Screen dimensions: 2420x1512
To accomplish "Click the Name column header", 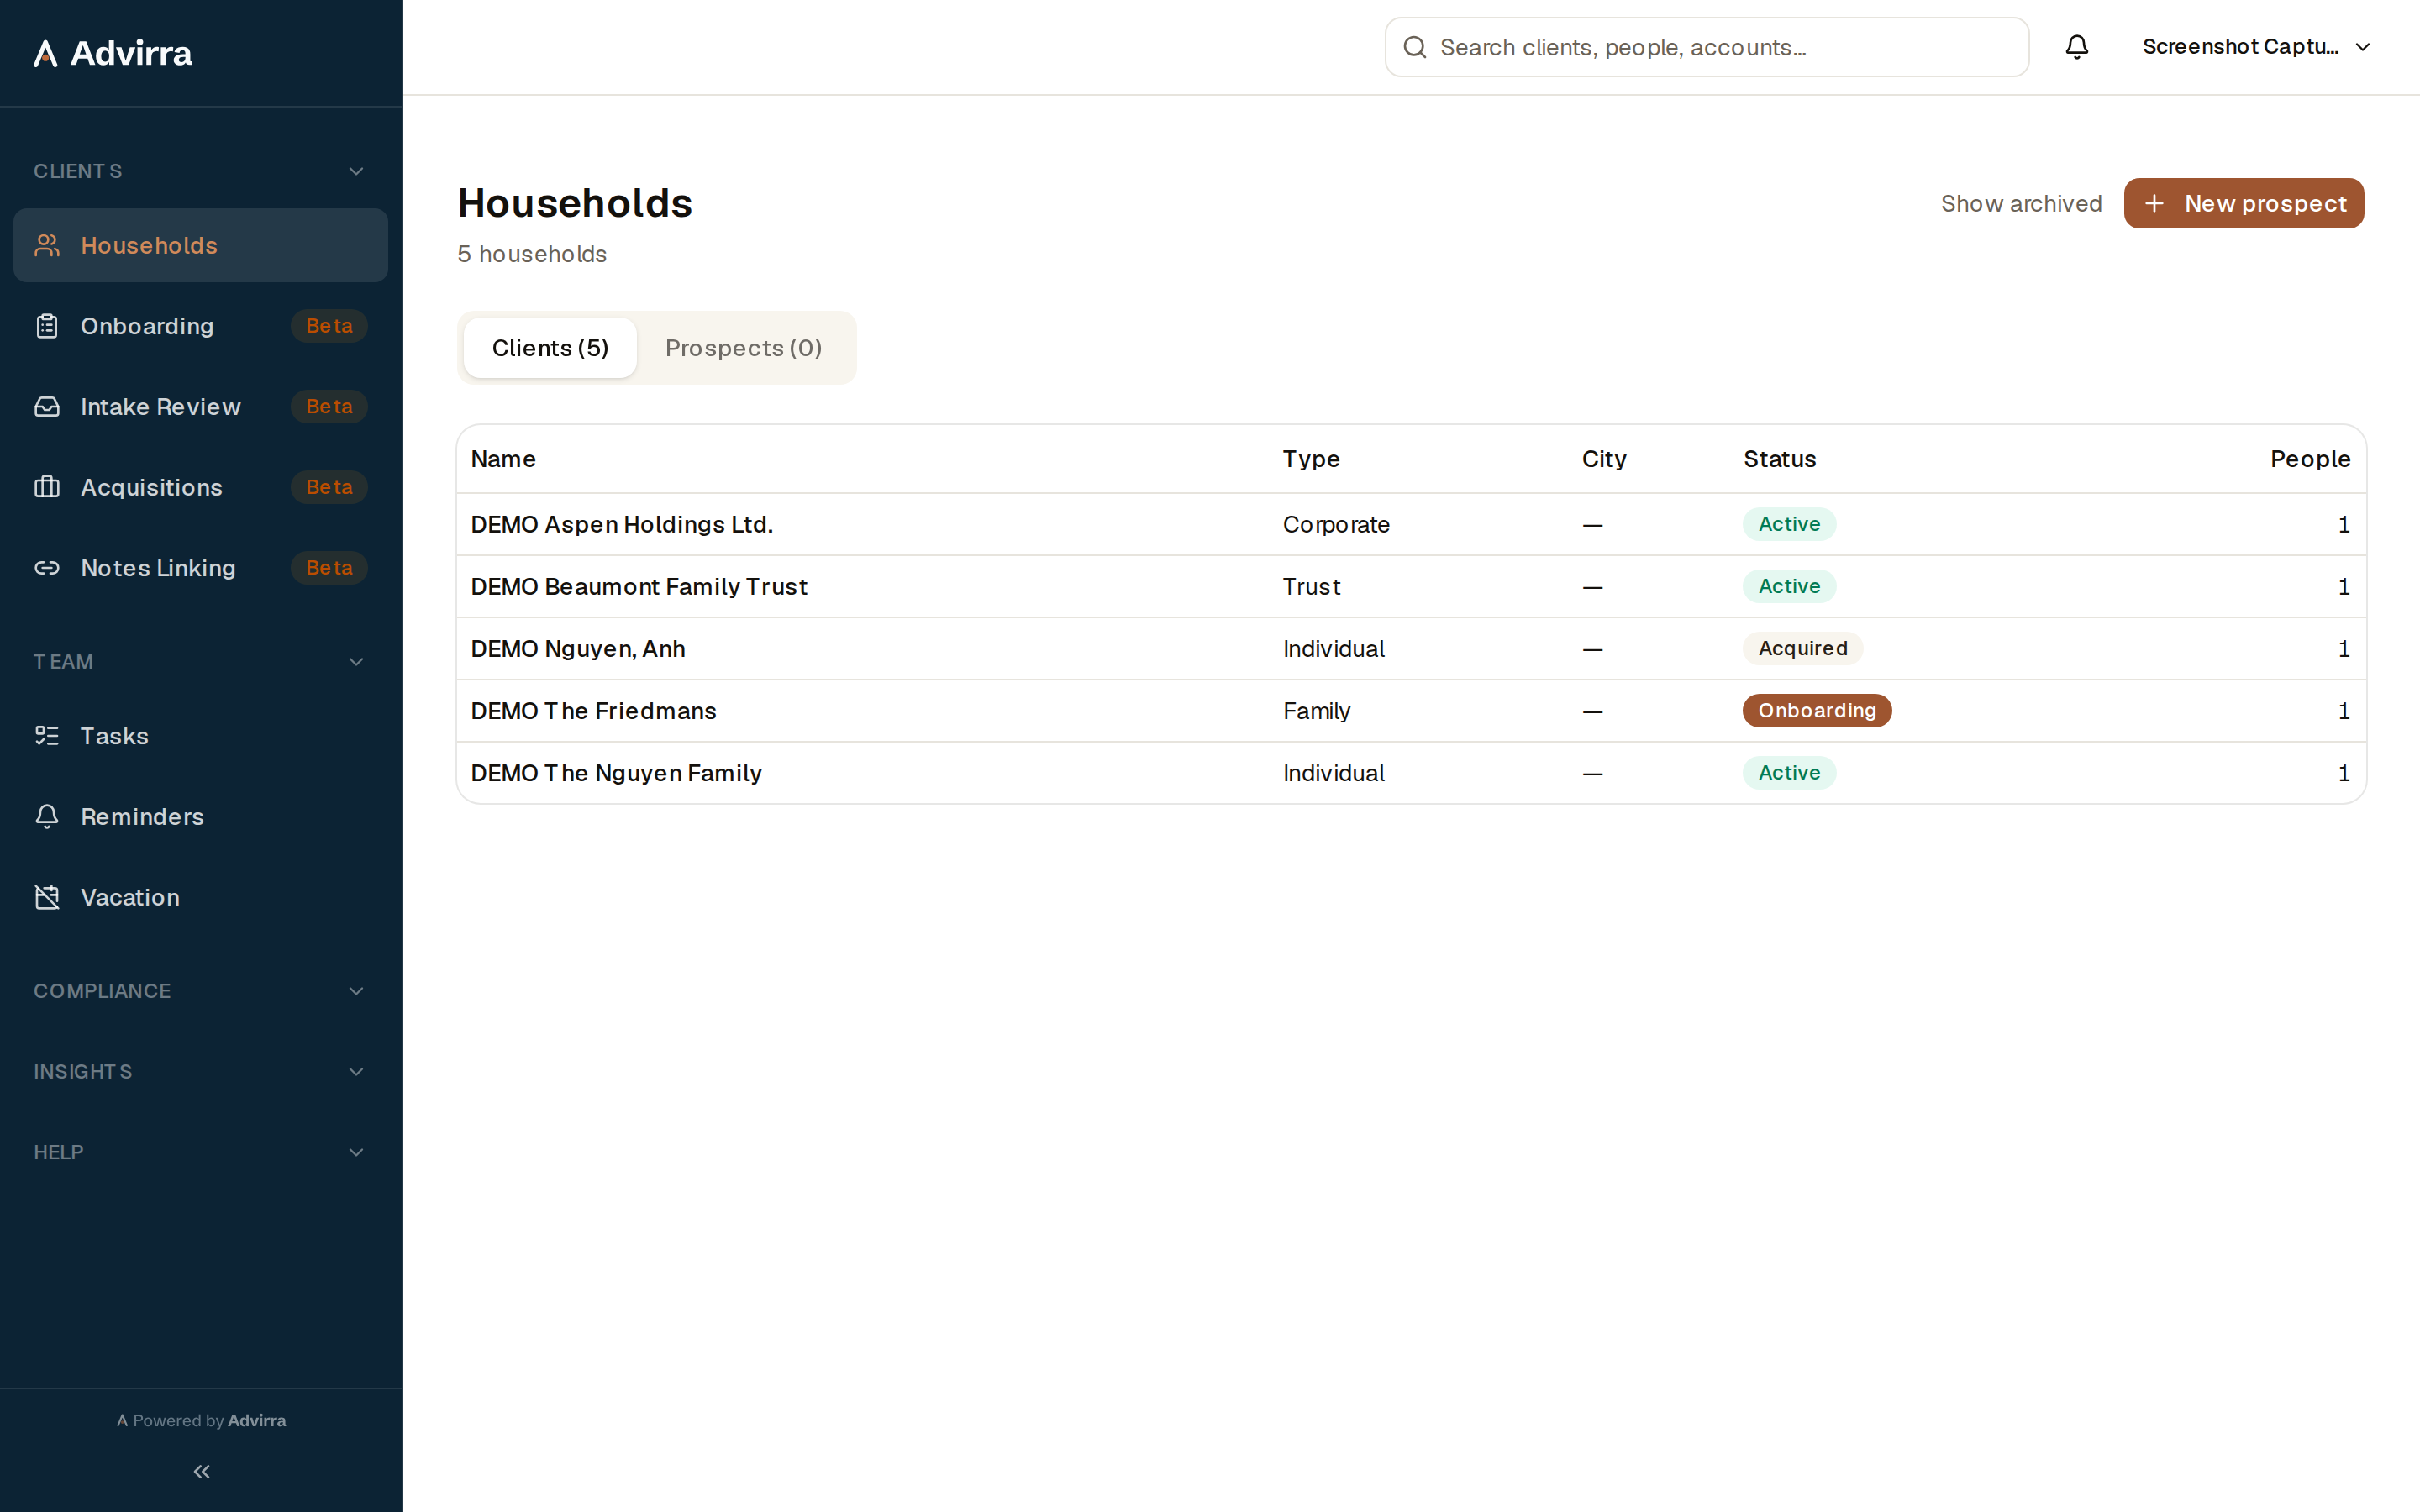I will tap(503, 459).
